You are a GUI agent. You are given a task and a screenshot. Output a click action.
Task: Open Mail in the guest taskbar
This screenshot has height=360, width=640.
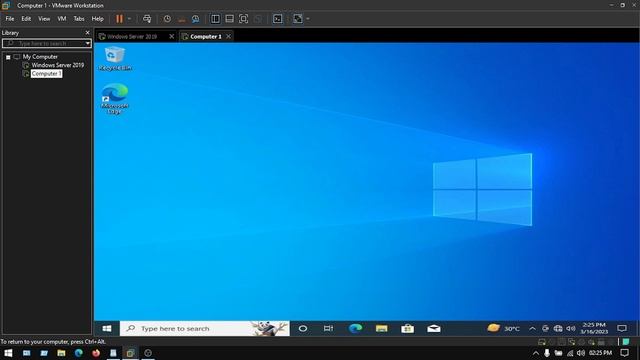(x=433, y=329)
